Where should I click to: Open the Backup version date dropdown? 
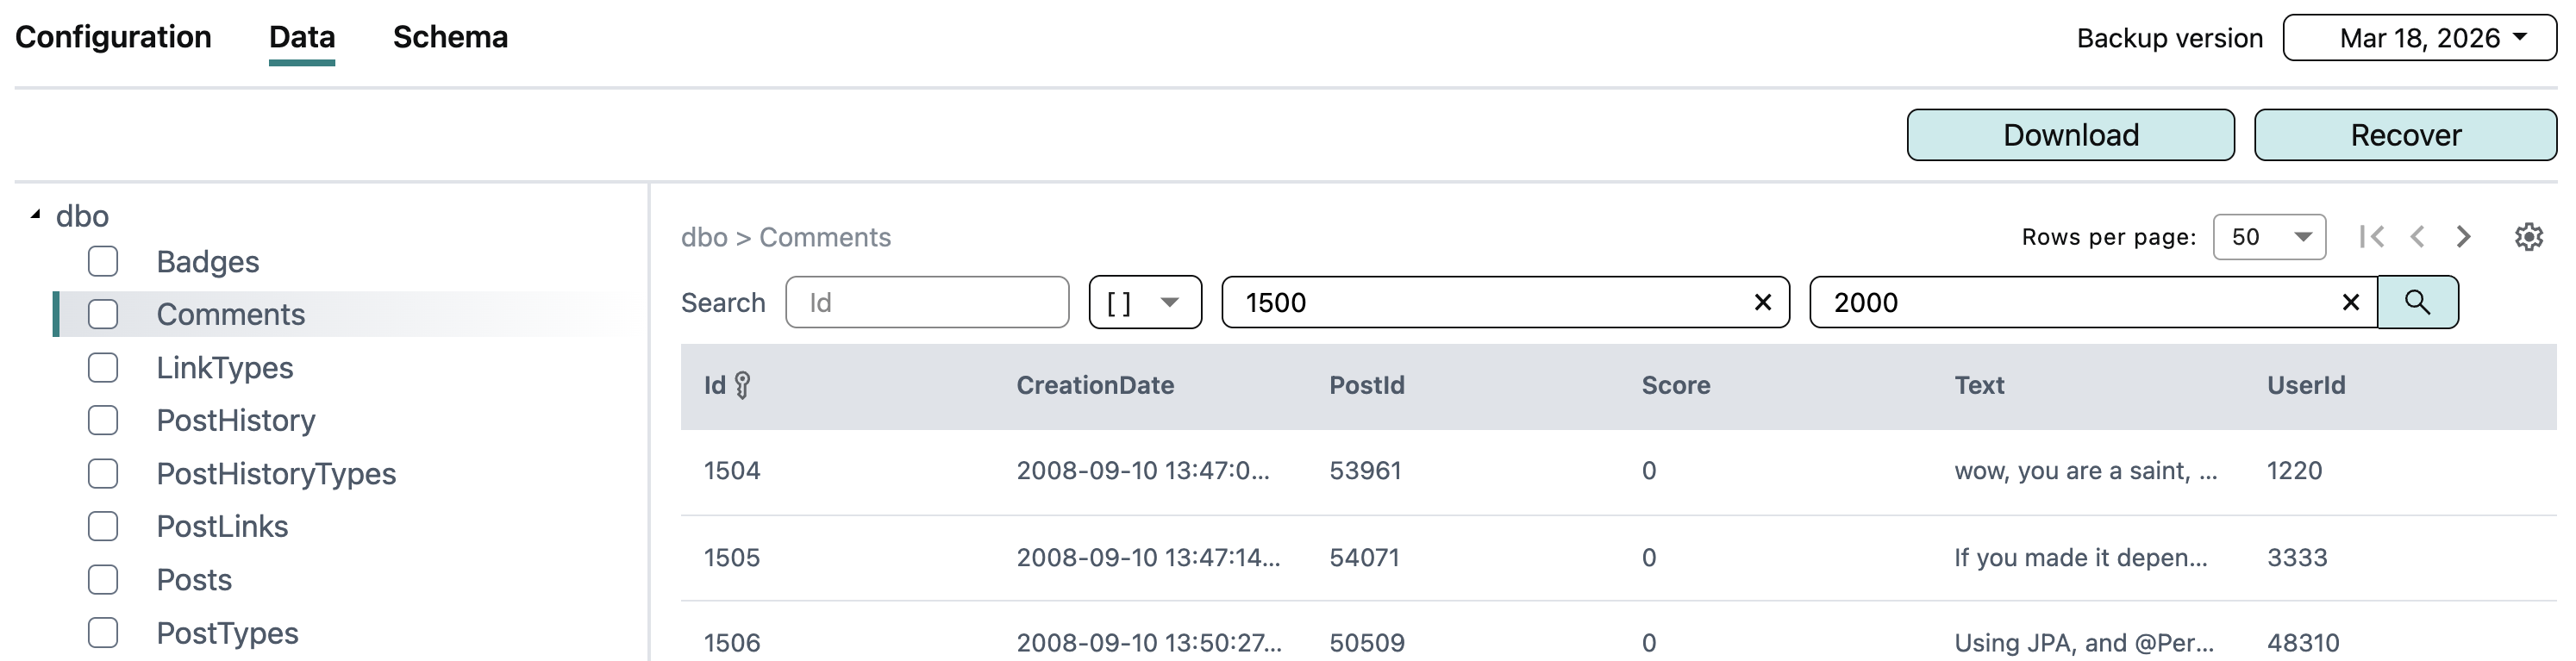click(2419, 38)
